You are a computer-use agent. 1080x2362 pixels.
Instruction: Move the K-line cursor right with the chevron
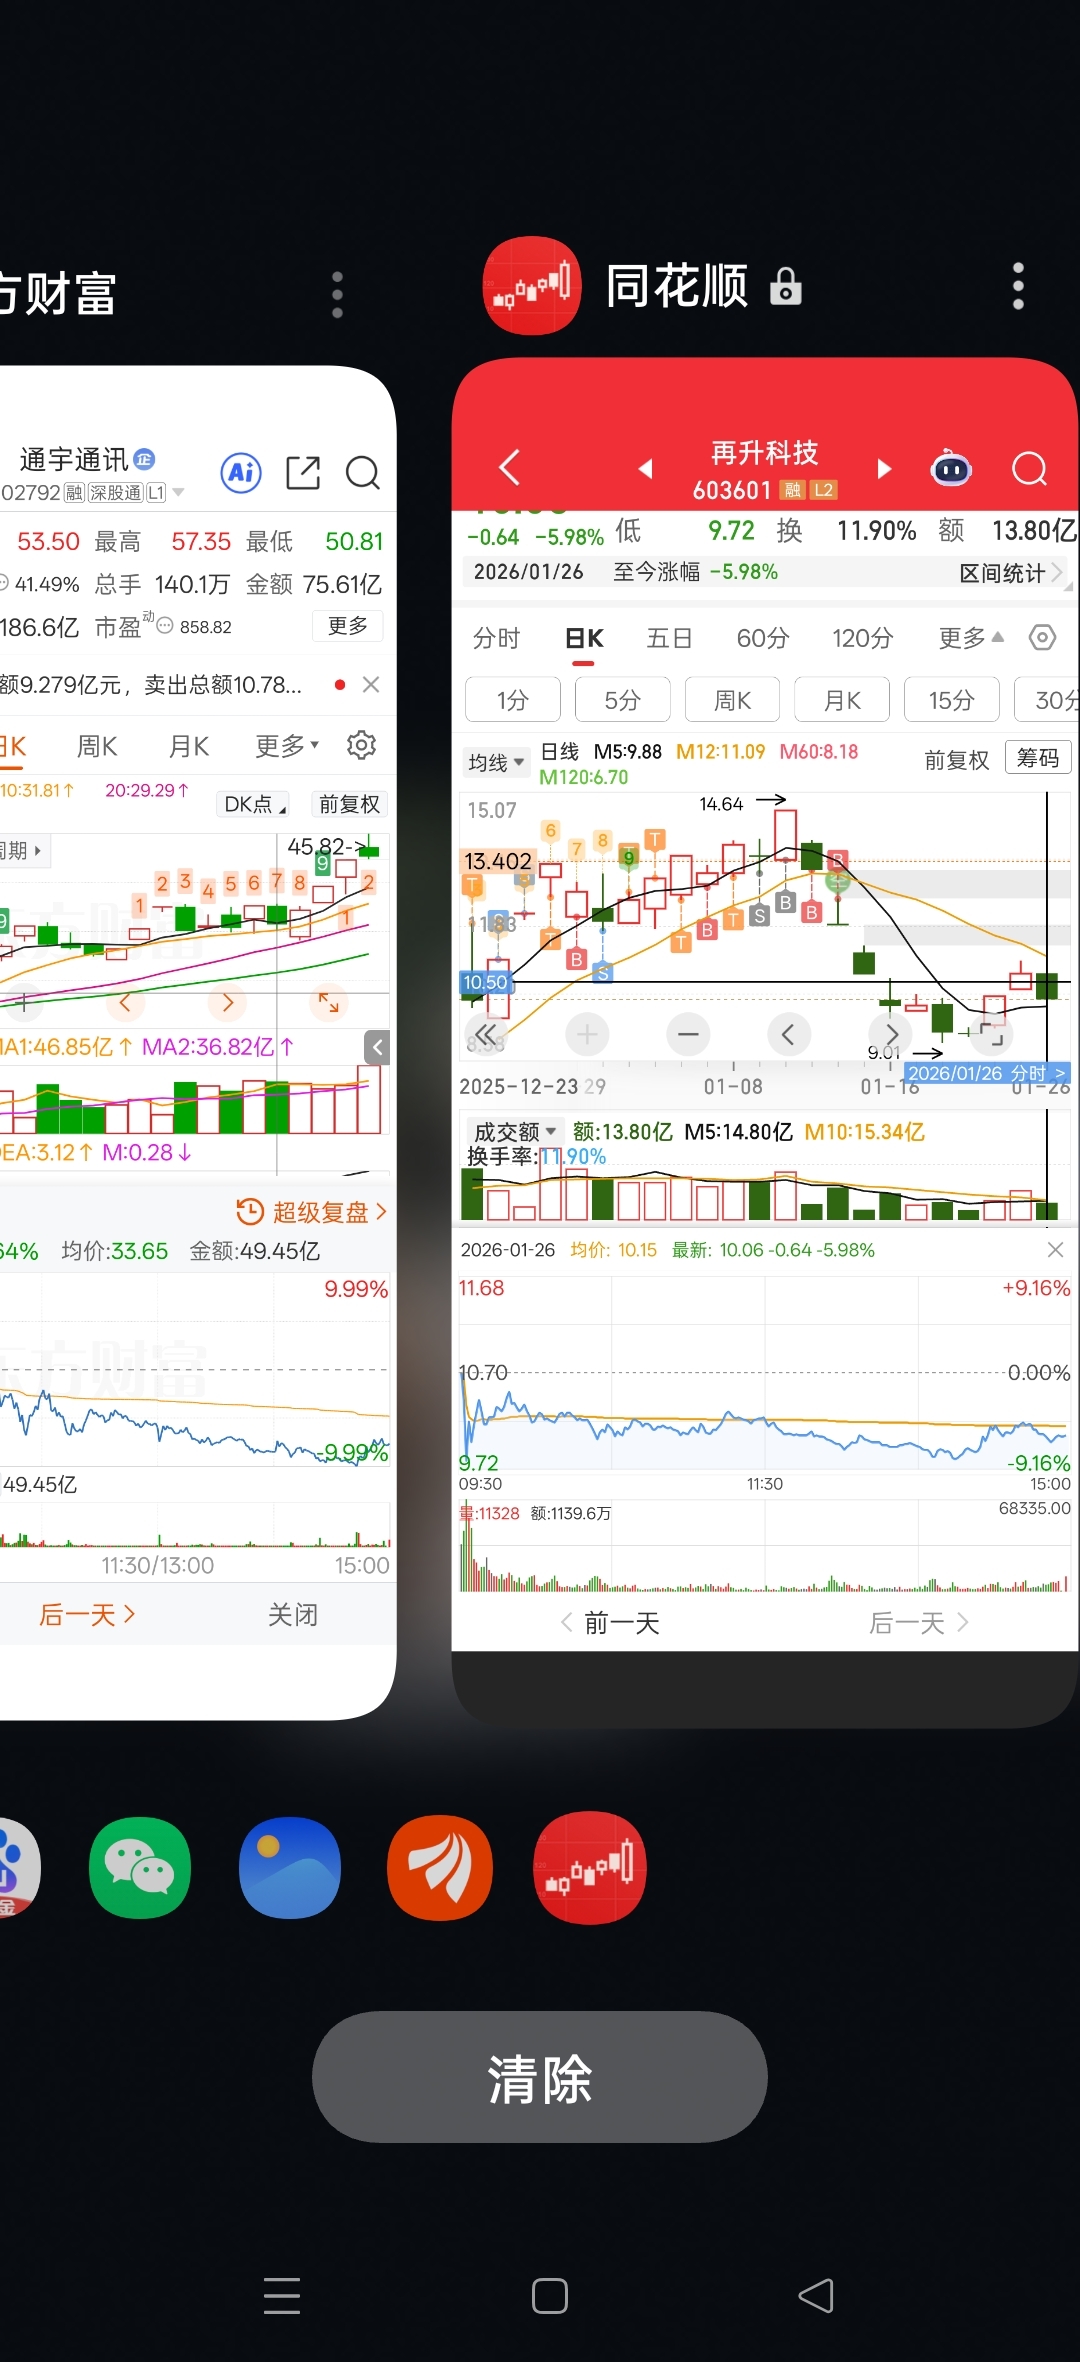pos(891,1034)
